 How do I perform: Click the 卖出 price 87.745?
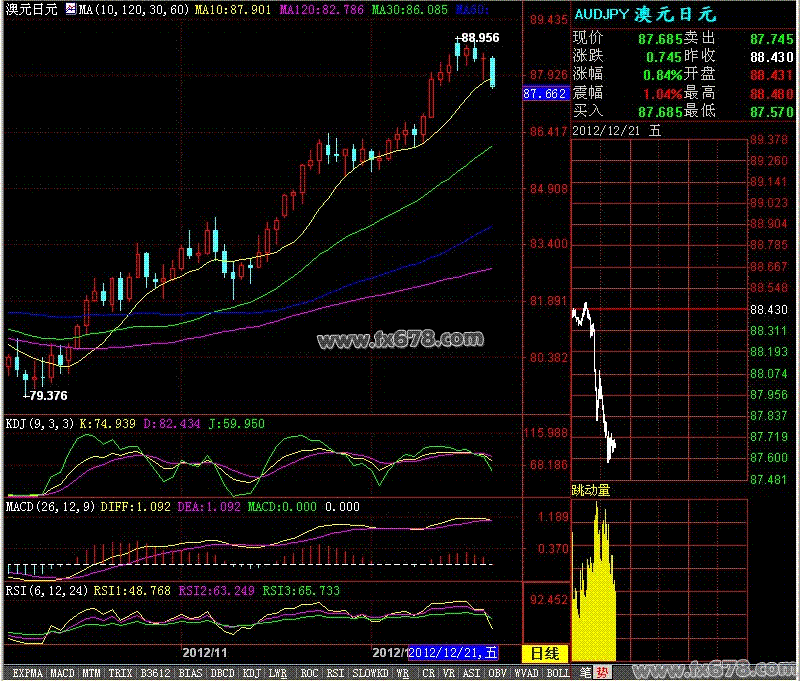pos(772,39)
